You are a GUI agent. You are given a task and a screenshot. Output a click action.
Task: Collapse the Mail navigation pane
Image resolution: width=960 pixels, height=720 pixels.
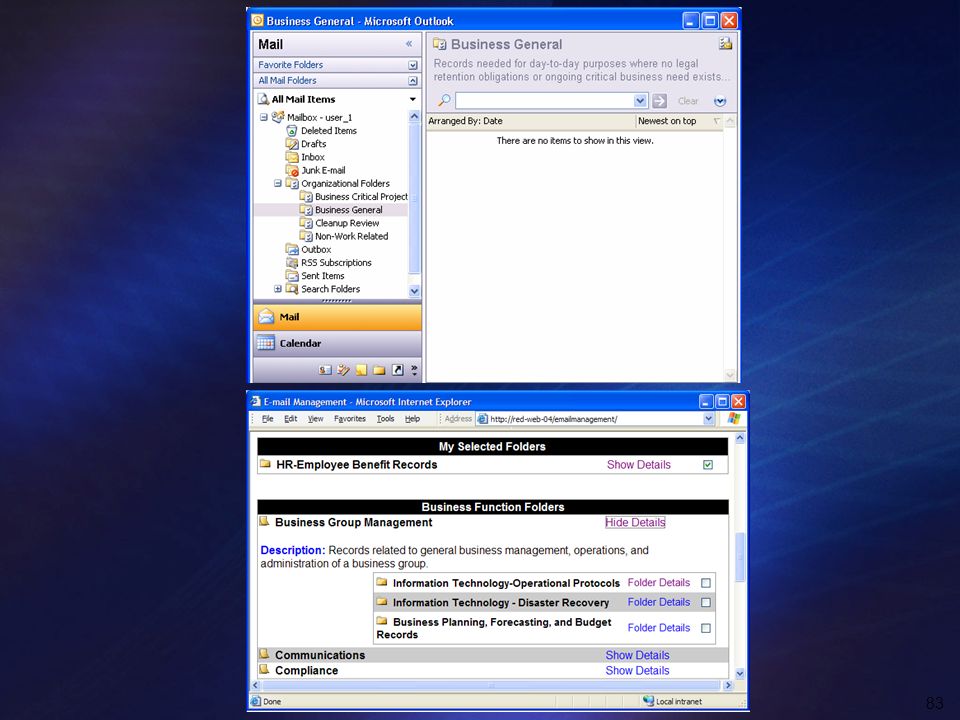[x=409, y=43]
